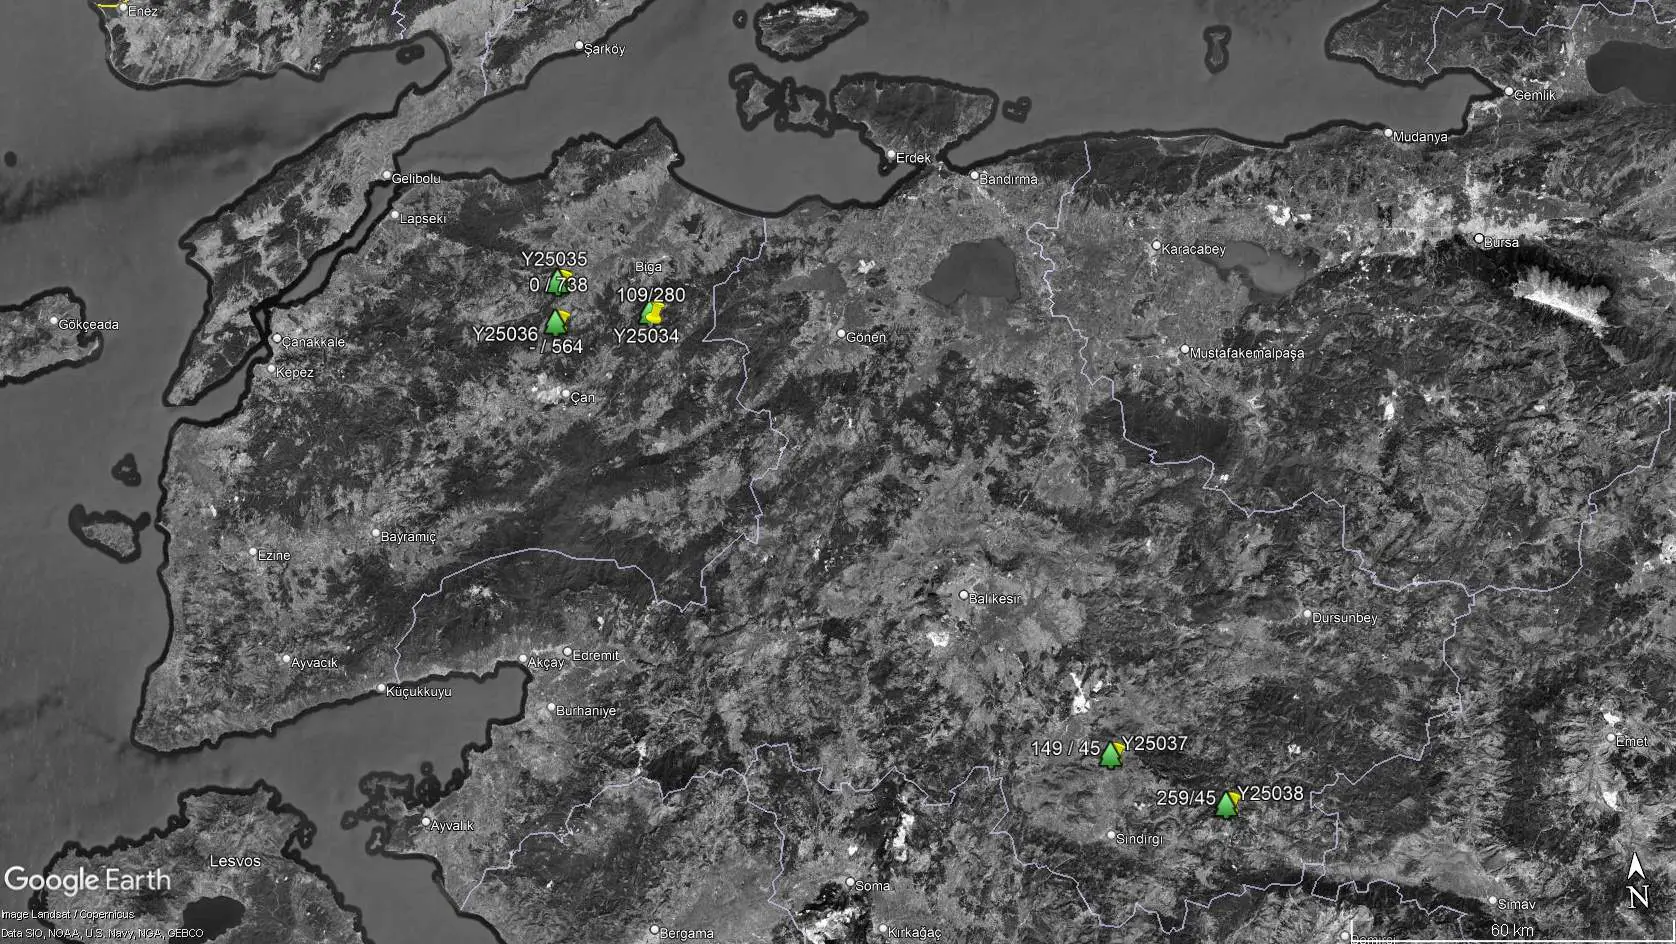Image resolution: width=1676 pixels, height=944 pixels.
Task: Select the Y25036 placemark label
Action: [505, 334]
